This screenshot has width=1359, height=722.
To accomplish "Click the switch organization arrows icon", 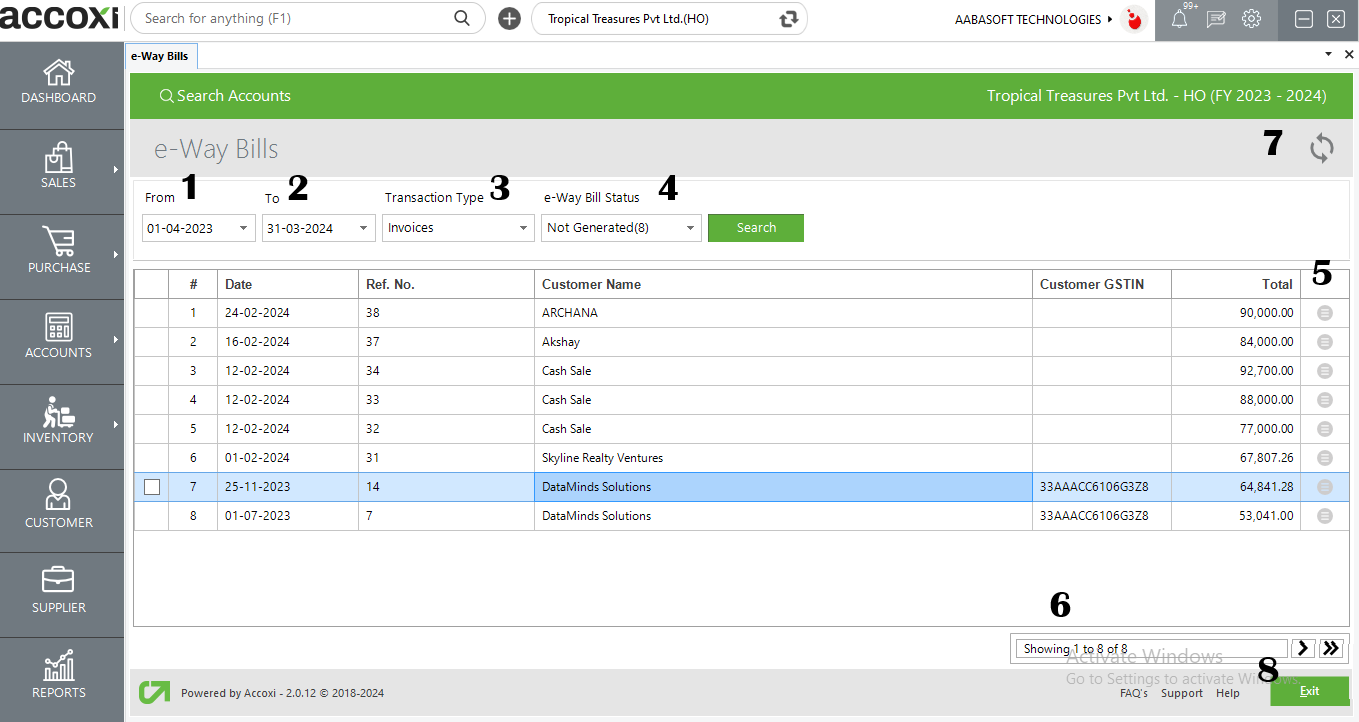I will tap(789, 19).
